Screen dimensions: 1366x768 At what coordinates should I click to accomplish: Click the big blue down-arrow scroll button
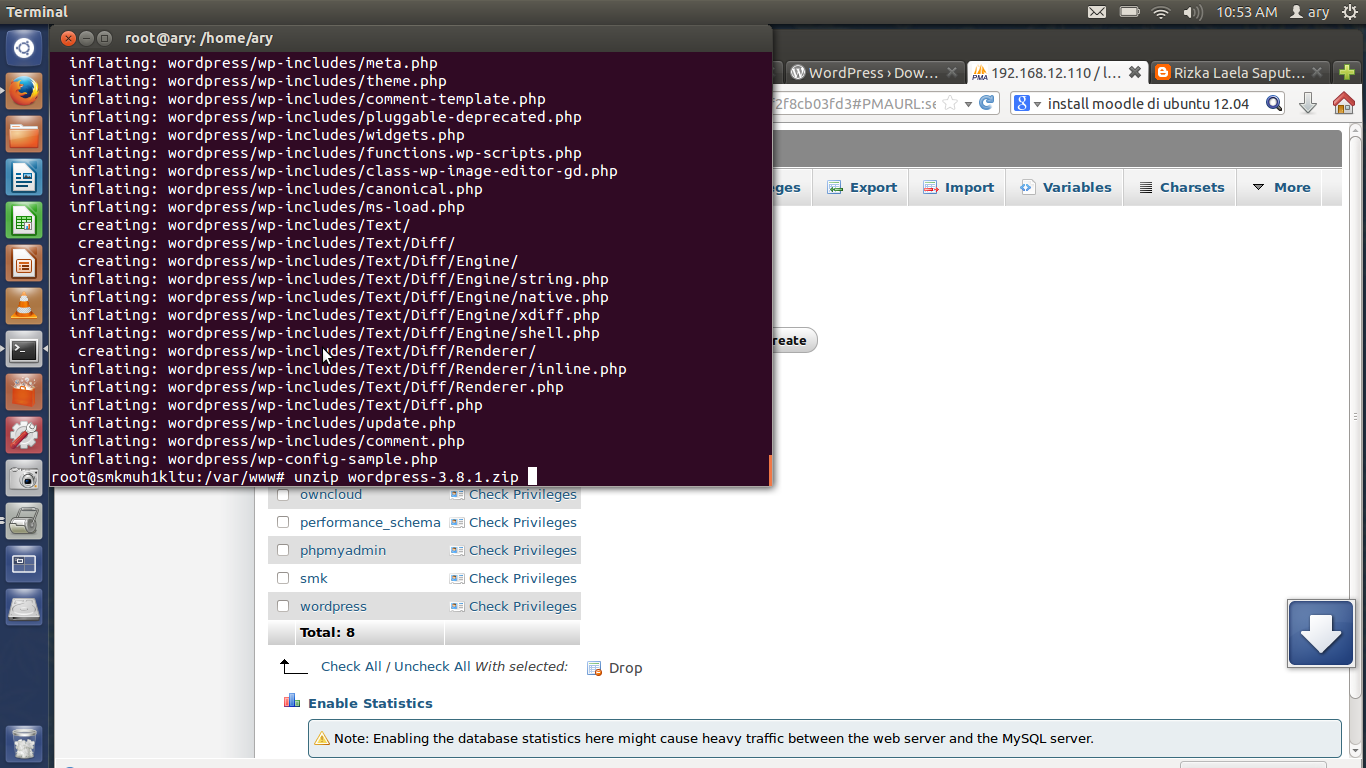(x=1320, y=633)
